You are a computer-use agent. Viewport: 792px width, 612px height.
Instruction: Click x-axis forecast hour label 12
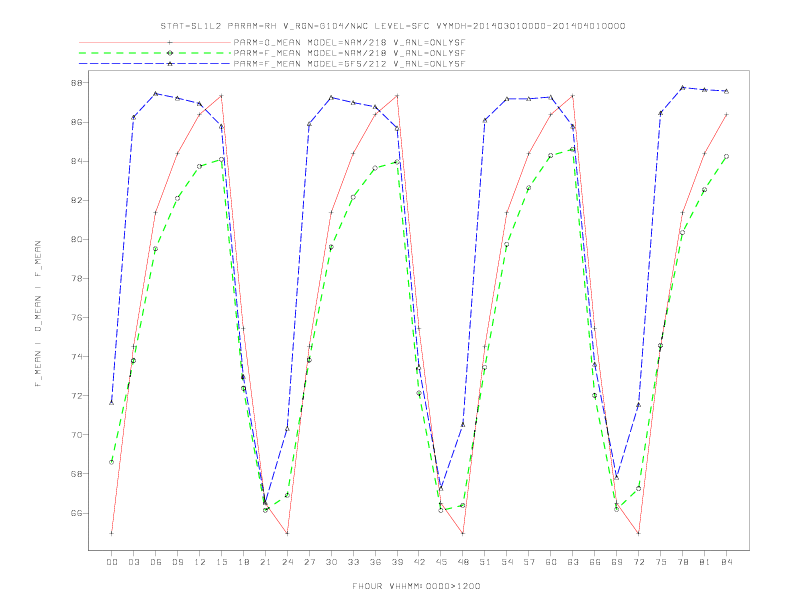coord(200,562)
